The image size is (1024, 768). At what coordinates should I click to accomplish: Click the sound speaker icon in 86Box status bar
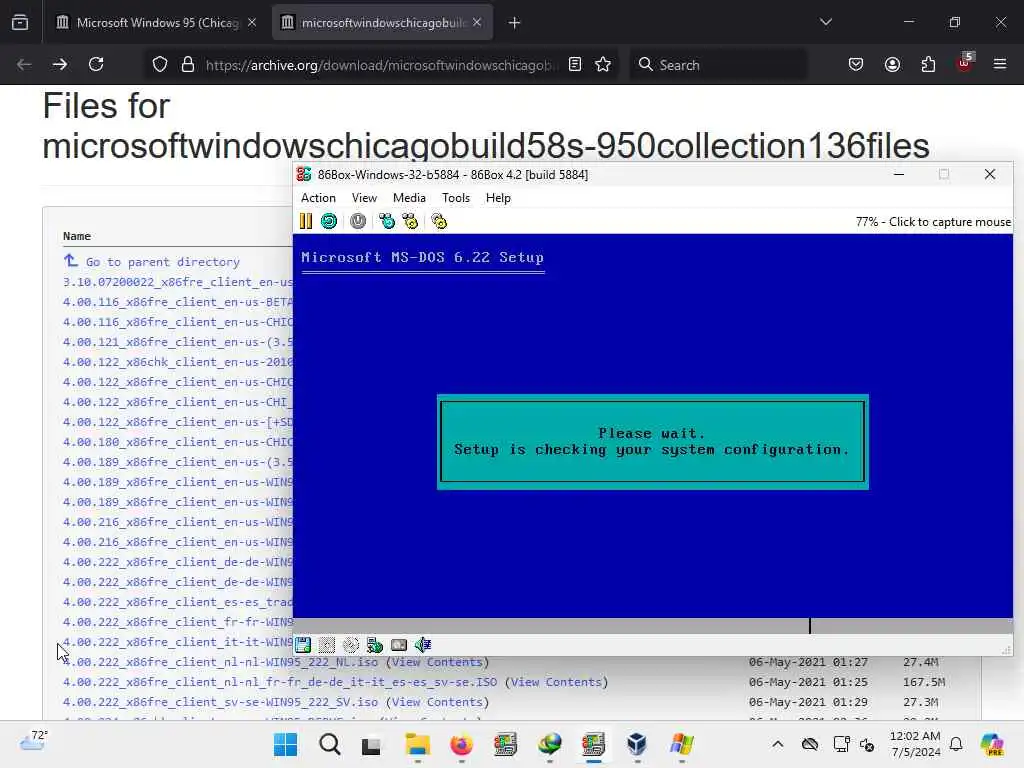click(423, 645)
